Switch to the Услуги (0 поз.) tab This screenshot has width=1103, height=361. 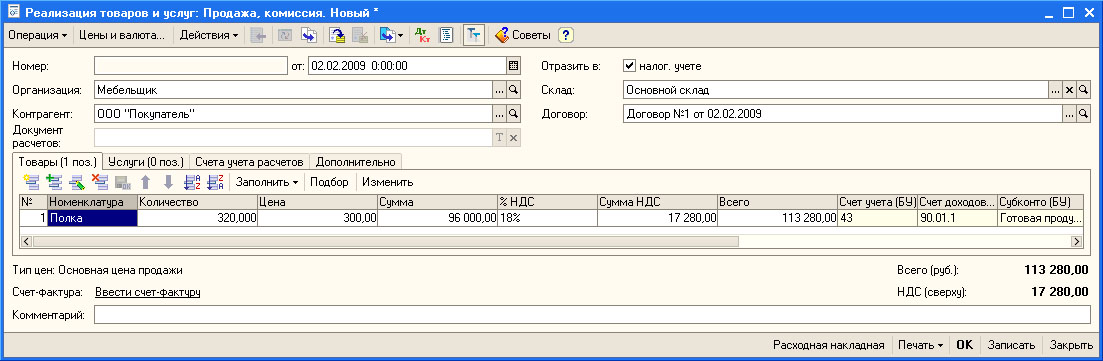(x=146, y=162)
